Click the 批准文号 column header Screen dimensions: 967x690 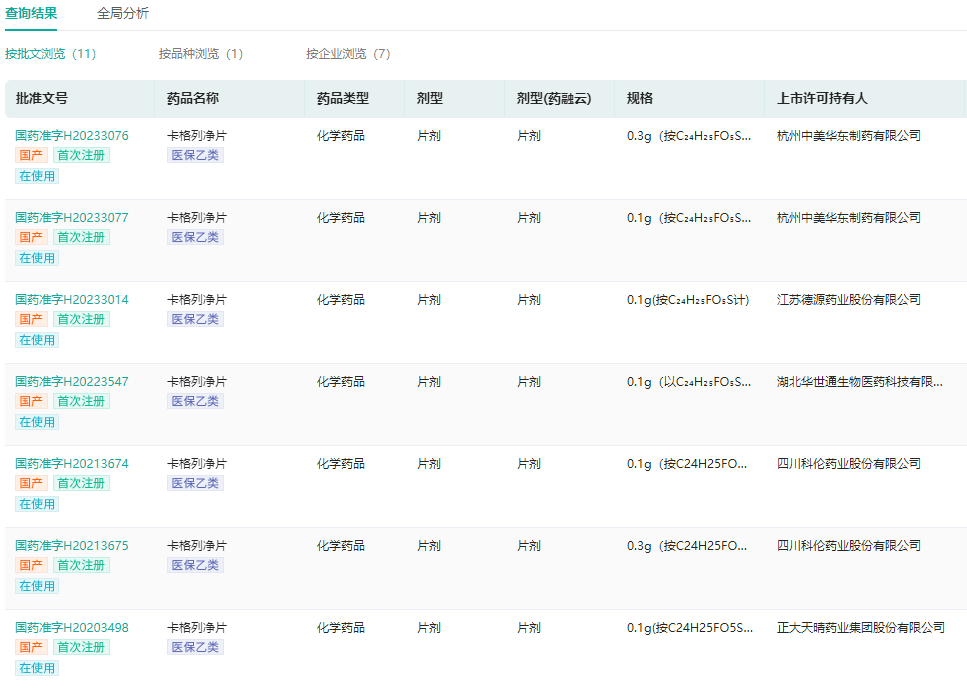point(42,99)
